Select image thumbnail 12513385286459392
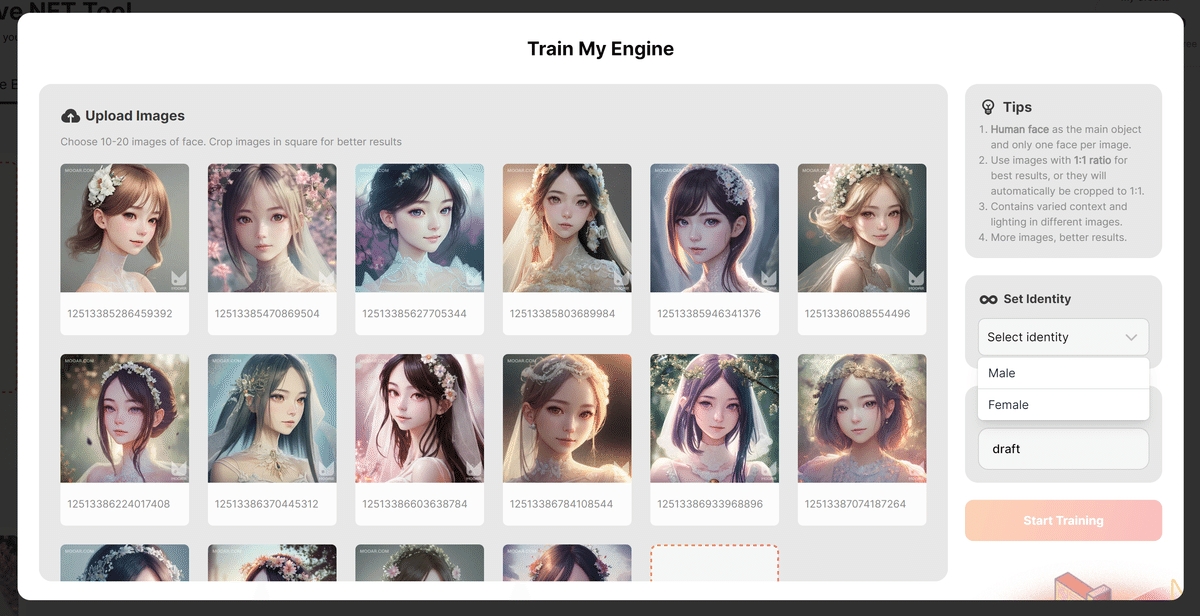Viewport: 1200px width, 616px height. coord(124,228)
